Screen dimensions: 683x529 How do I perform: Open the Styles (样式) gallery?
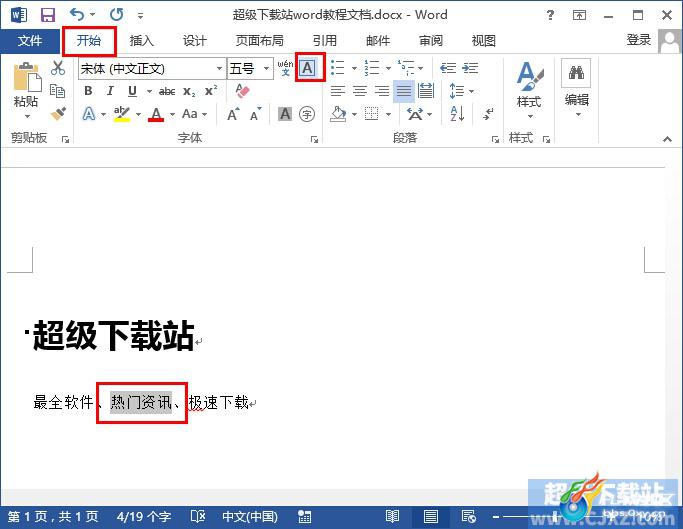(x=529, y=91)
